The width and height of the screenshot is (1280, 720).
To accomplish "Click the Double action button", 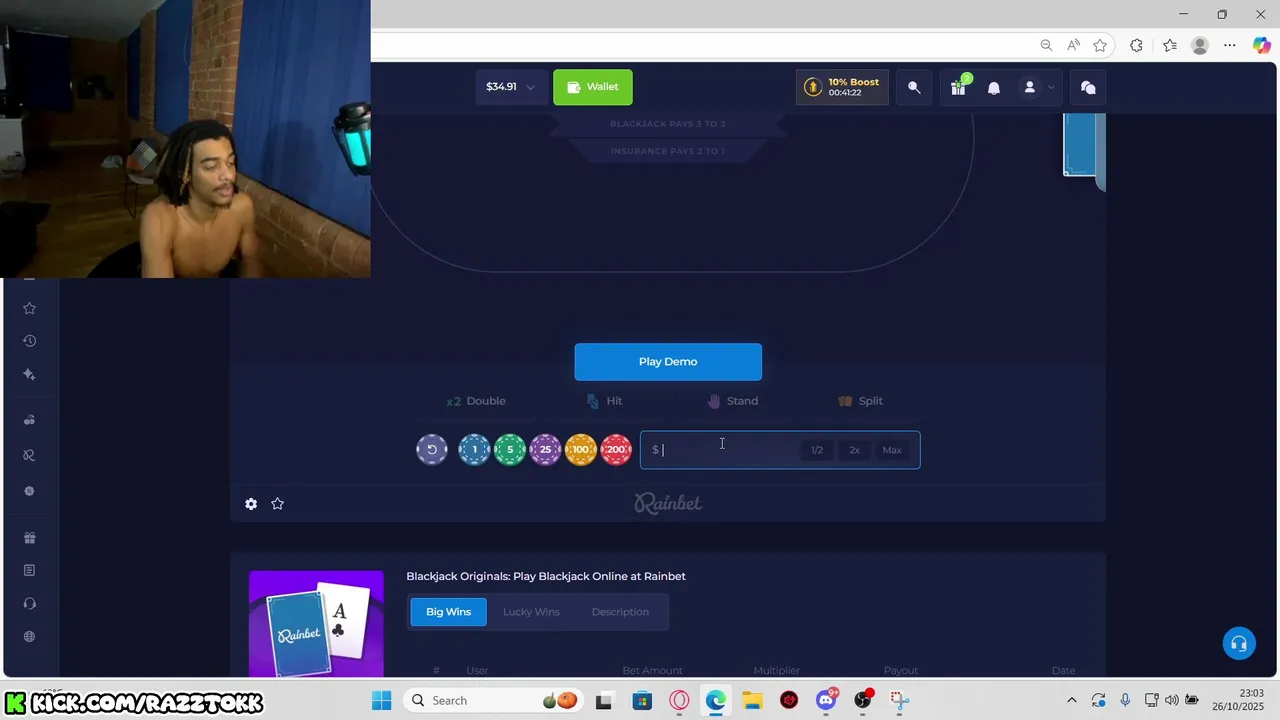I will 476,401.
